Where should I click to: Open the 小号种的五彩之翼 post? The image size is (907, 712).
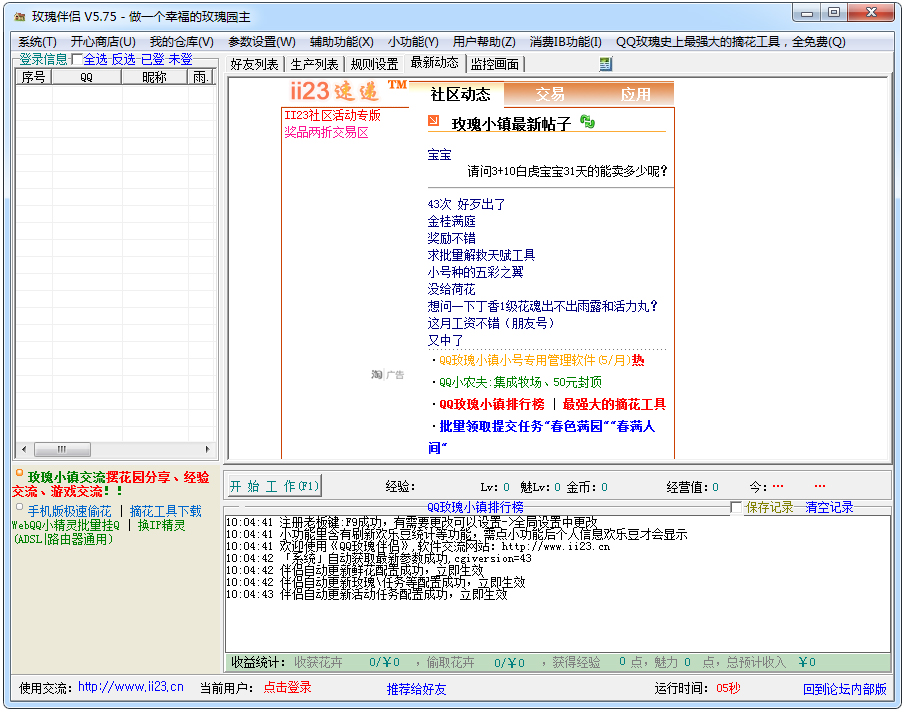click(x=475, y=272)
